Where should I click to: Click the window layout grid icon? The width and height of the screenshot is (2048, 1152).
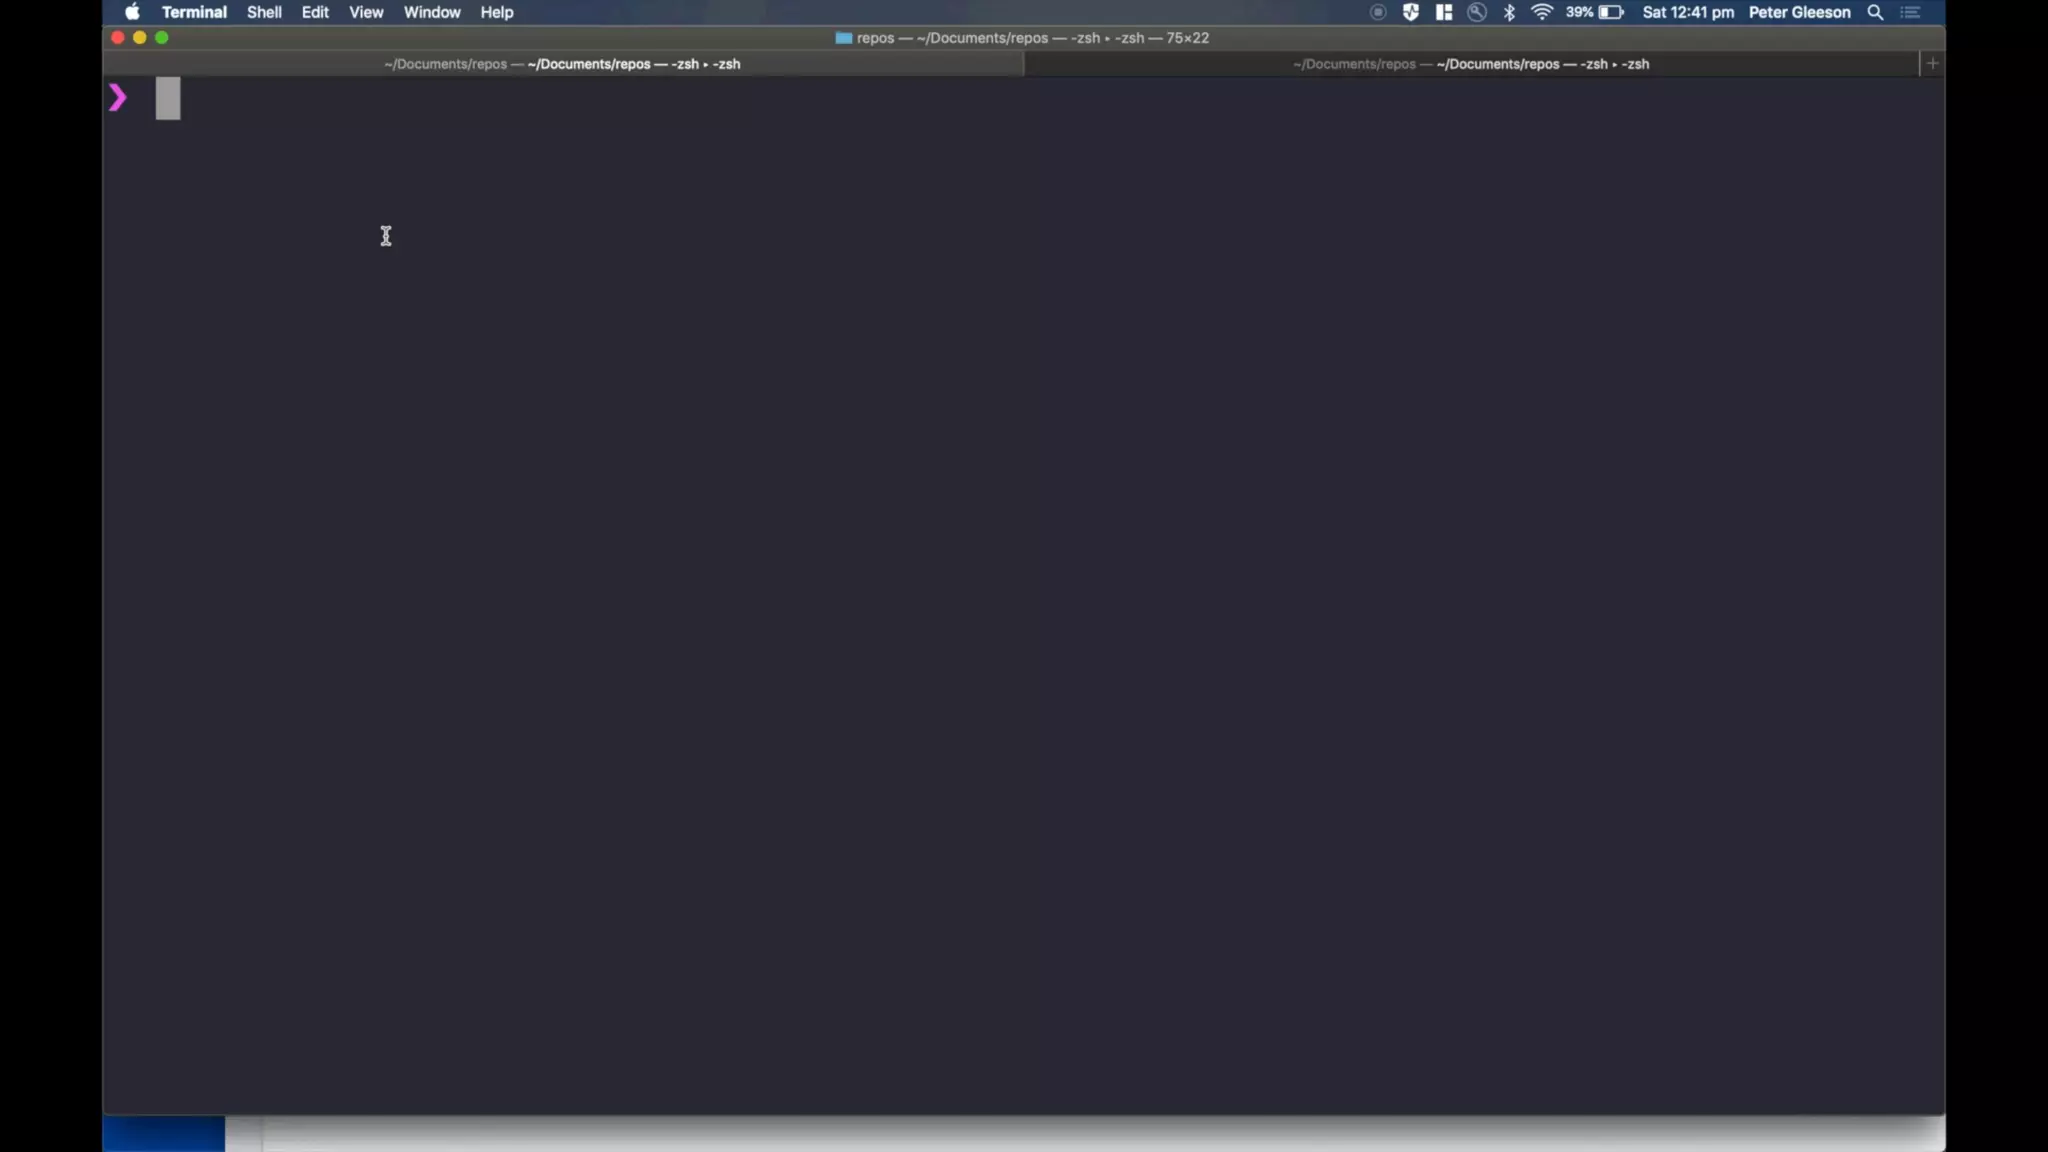coord(1443,12)
